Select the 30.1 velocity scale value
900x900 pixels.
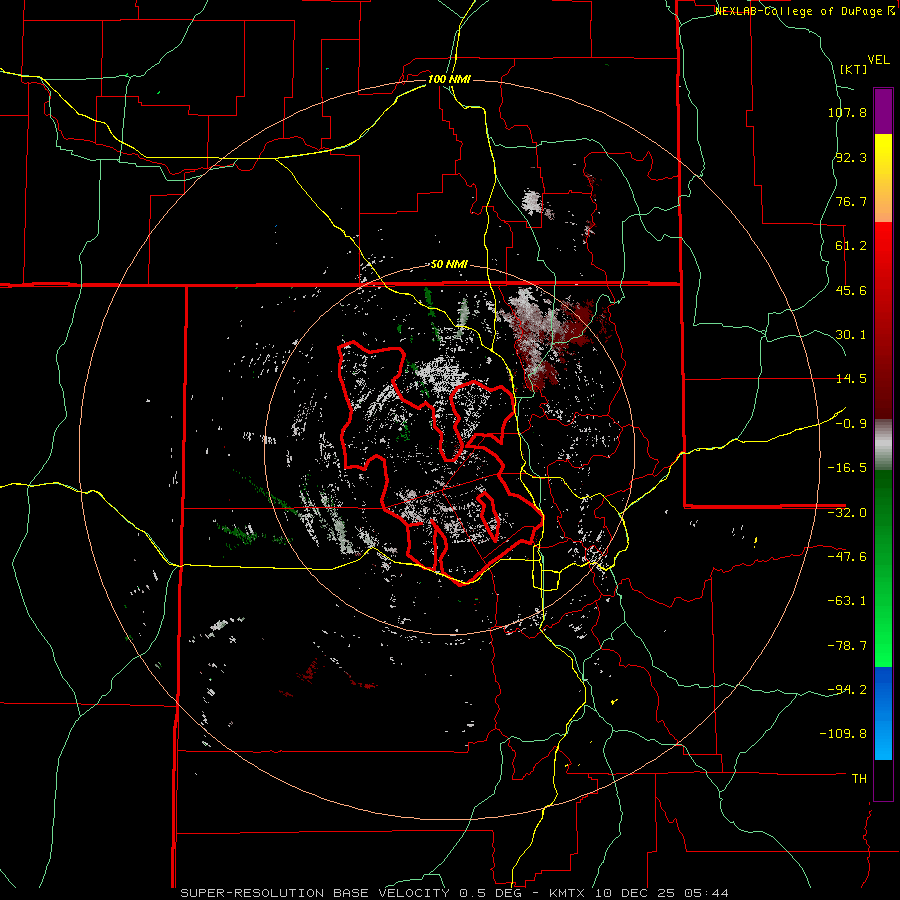point(851,335)
